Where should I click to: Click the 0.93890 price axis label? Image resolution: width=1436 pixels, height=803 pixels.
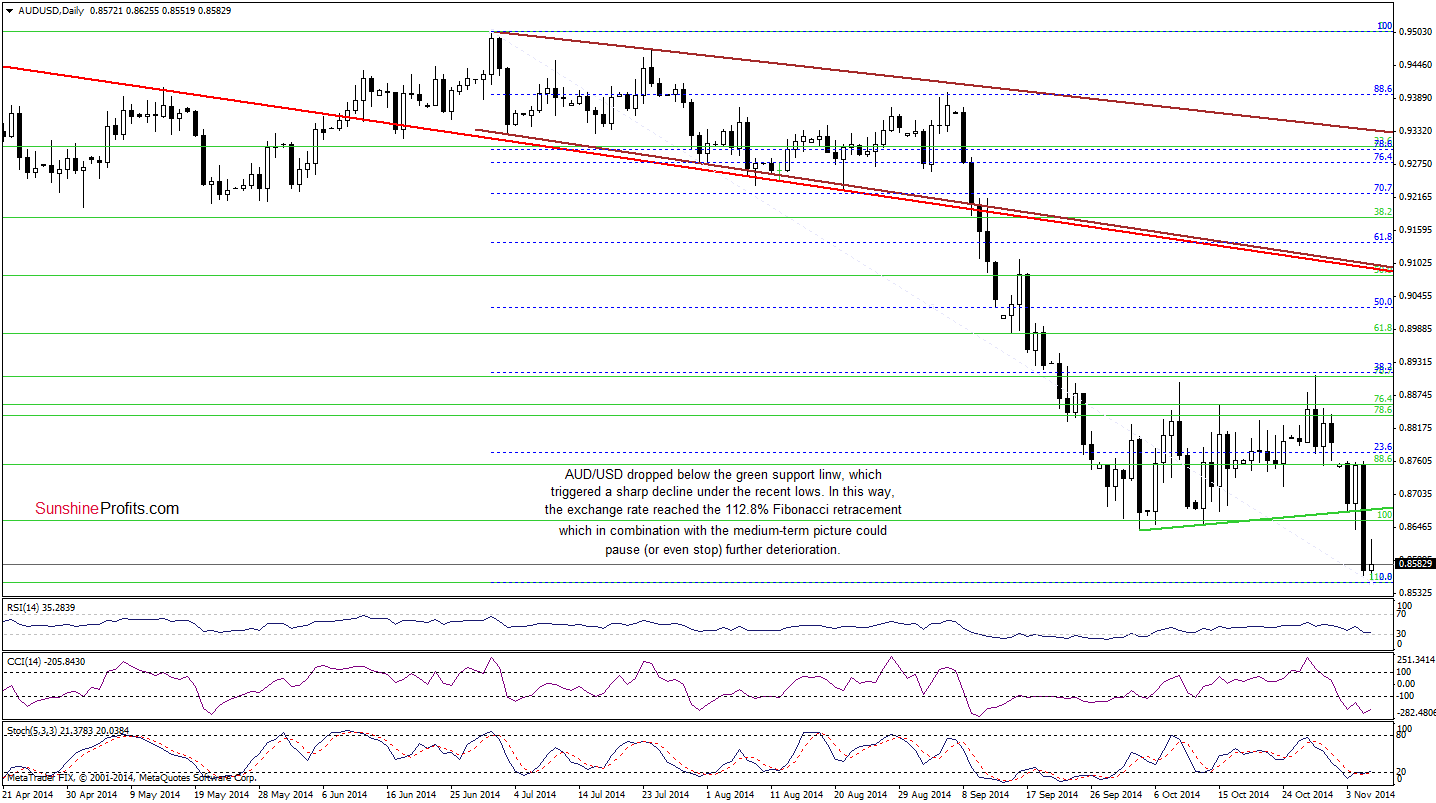click(x=1414, y=98)
